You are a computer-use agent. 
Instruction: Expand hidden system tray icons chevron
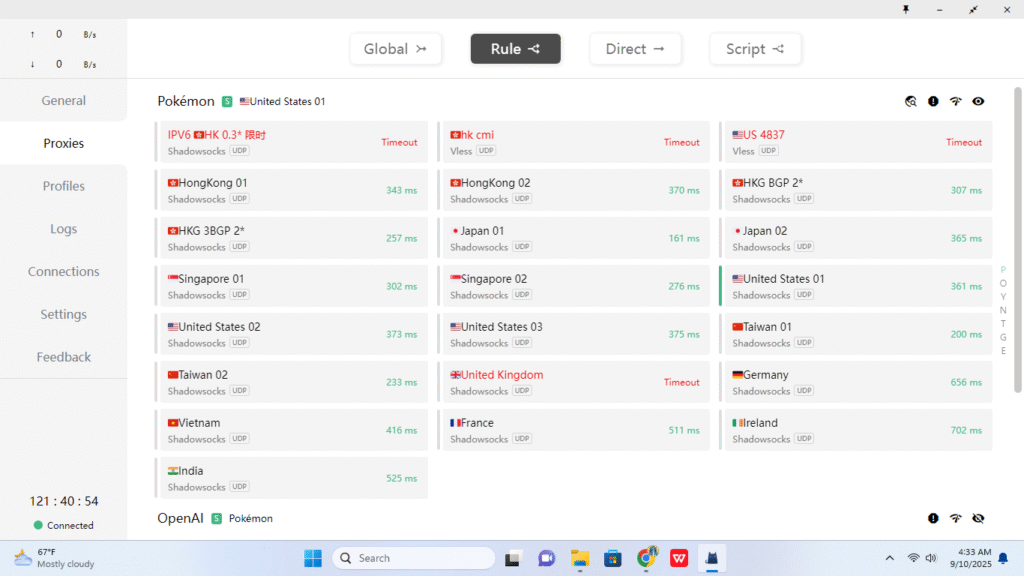click(x=889, y=558)
